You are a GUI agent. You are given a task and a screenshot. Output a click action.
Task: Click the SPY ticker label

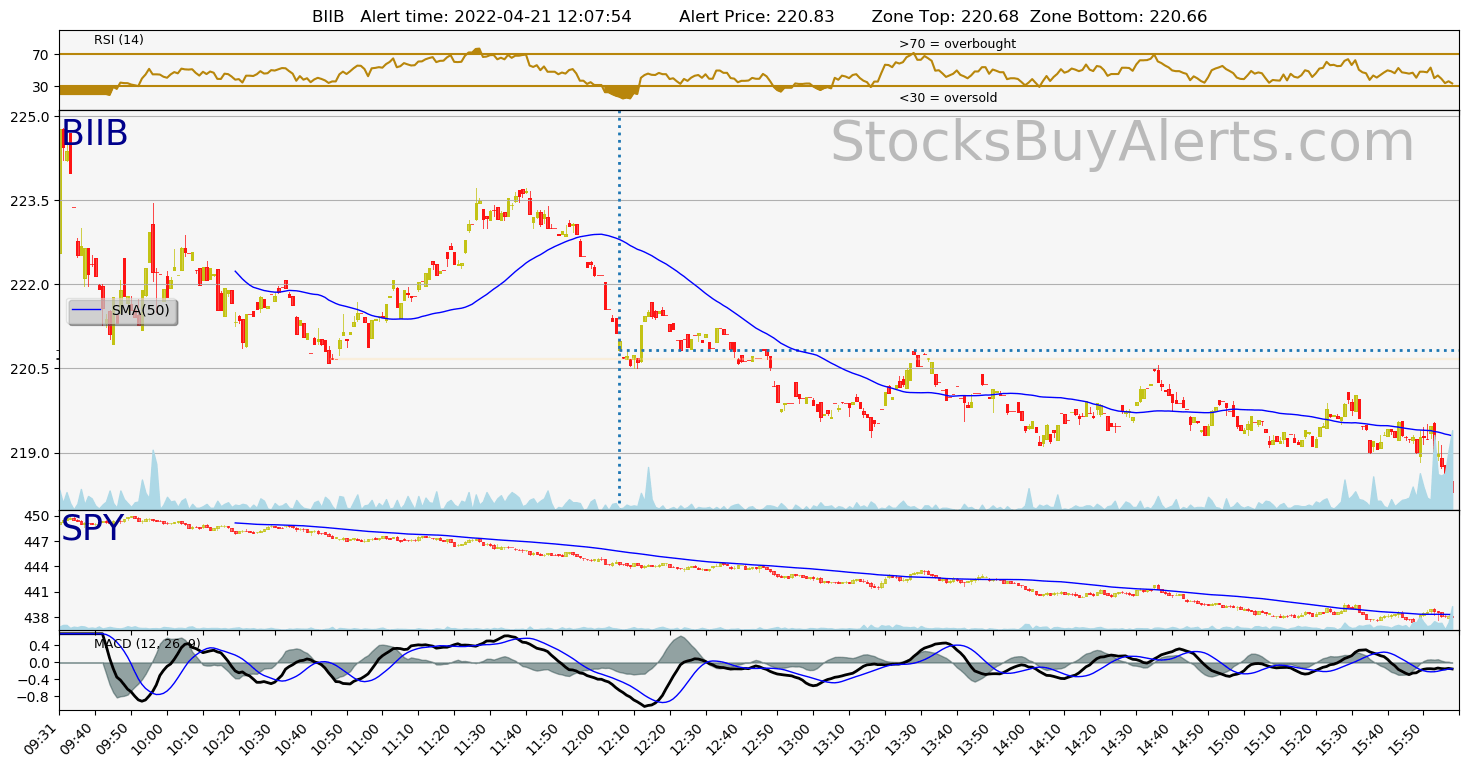click(92, 529)
